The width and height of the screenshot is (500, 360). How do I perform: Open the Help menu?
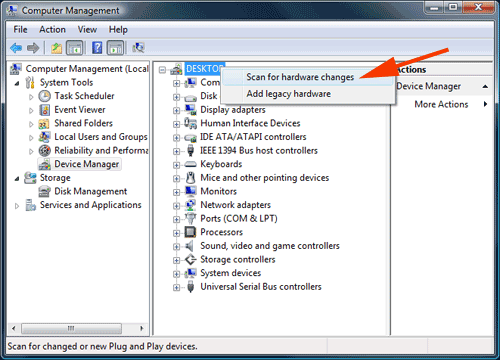118,30
